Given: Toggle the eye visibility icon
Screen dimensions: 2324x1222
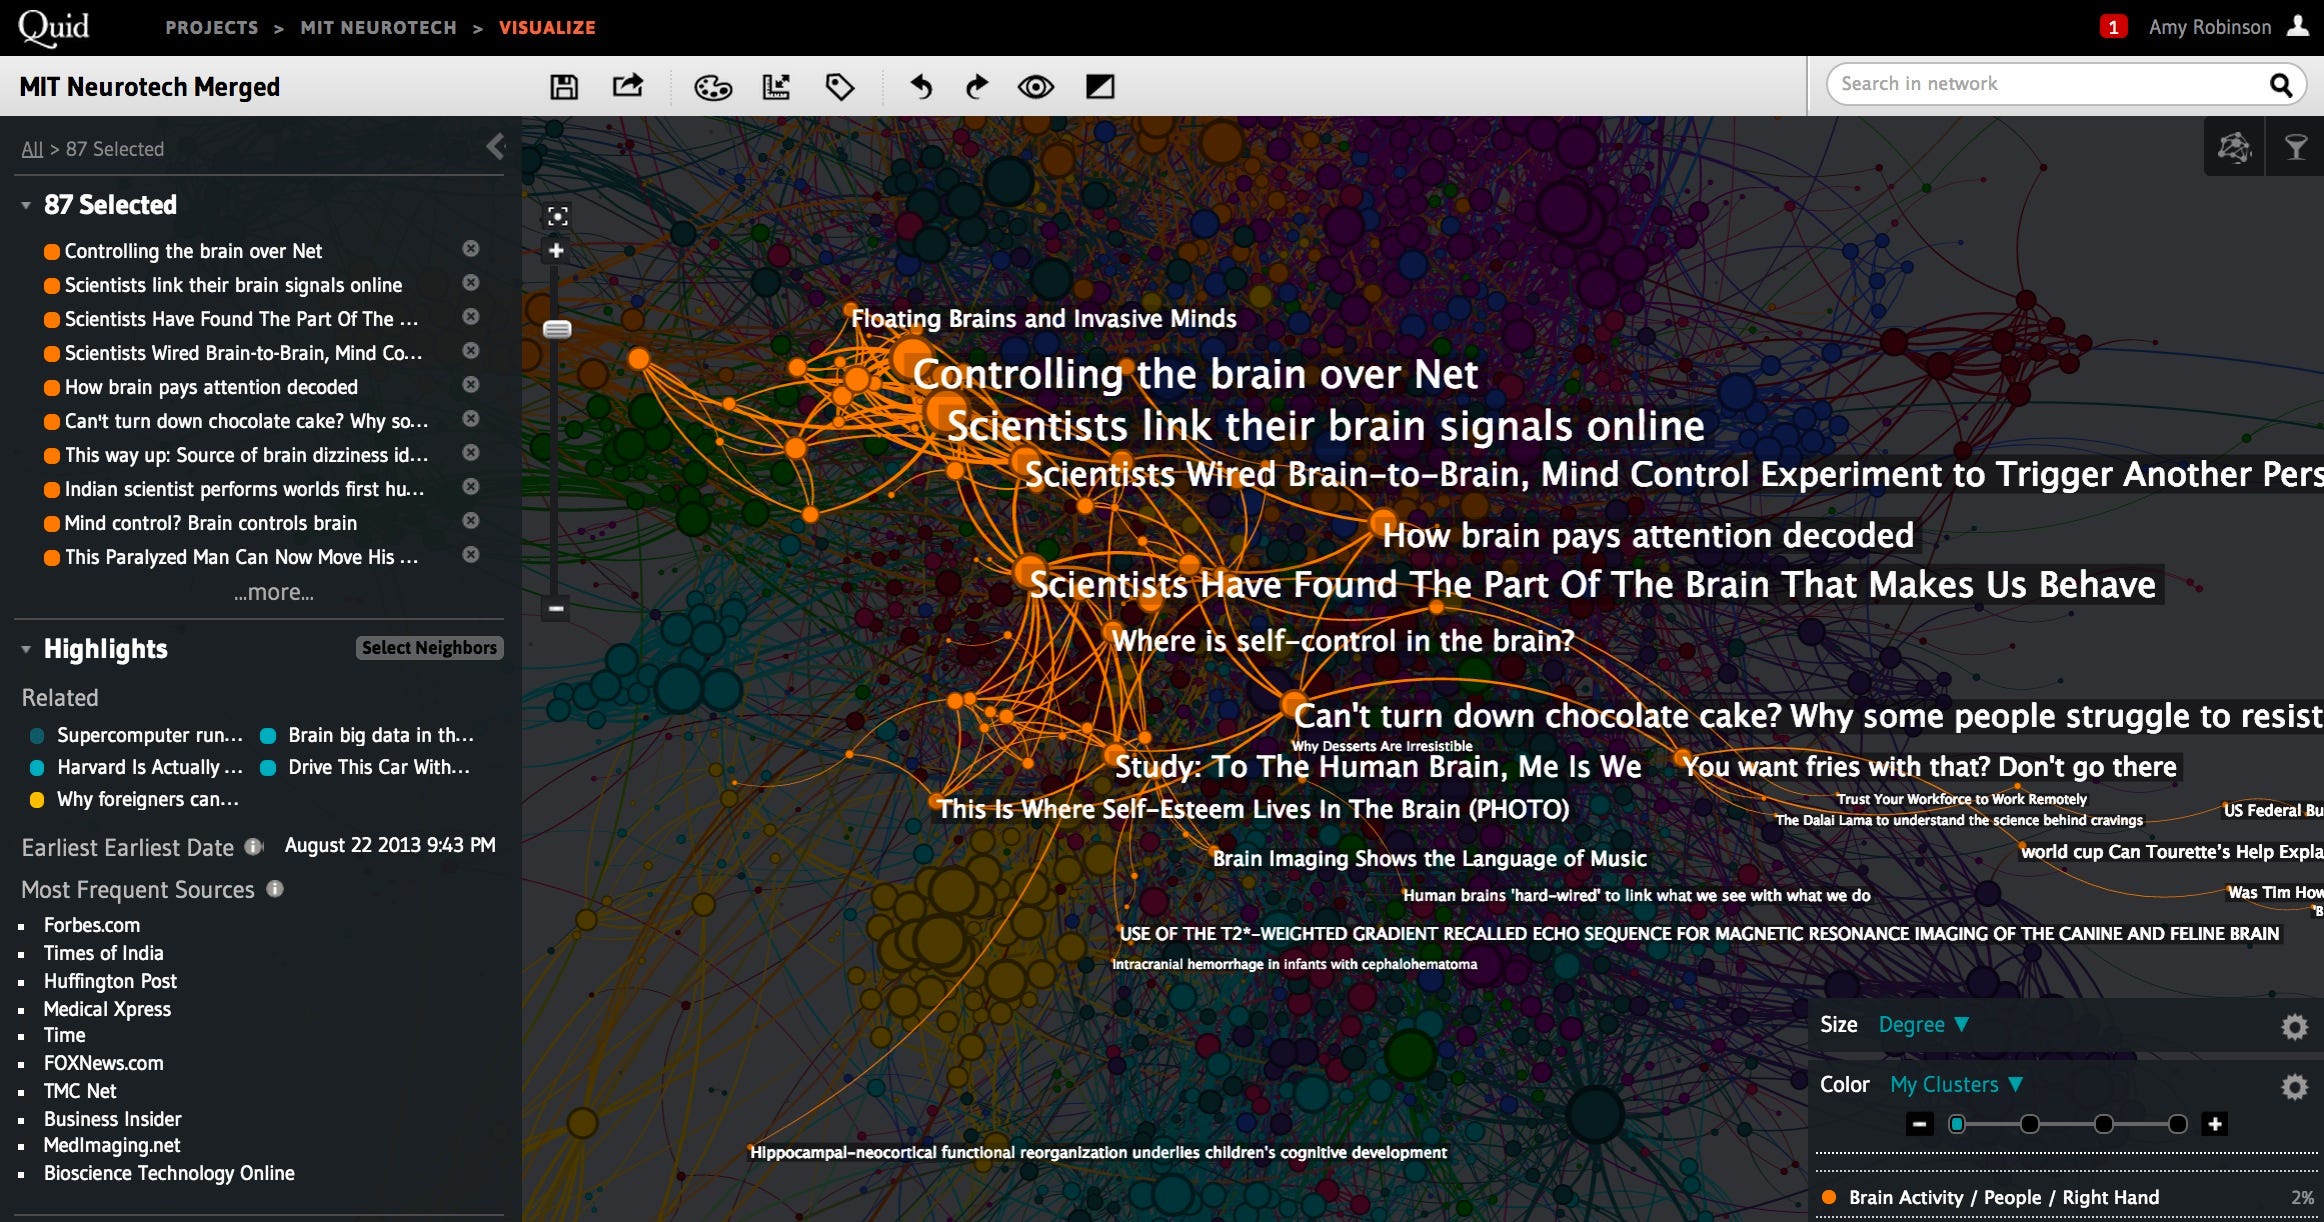Looking at the screenshot, I should 1036,87.
